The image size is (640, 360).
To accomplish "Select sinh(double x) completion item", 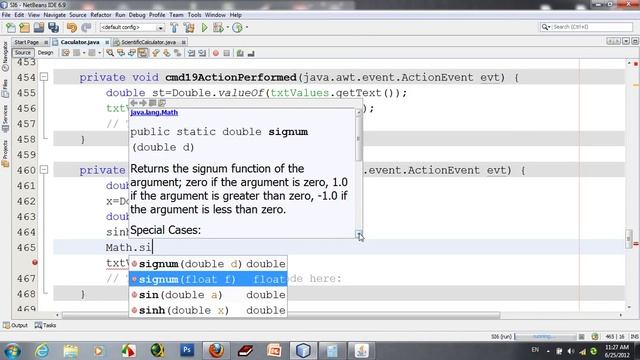I will (x=208, y=310).
